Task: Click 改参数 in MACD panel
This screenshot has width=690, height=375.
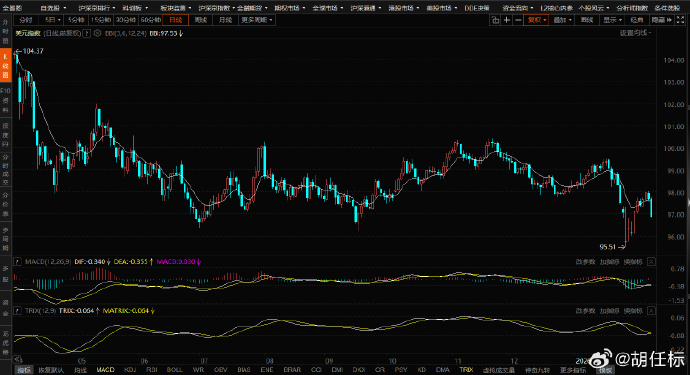Action: click(x=585, y=262)
